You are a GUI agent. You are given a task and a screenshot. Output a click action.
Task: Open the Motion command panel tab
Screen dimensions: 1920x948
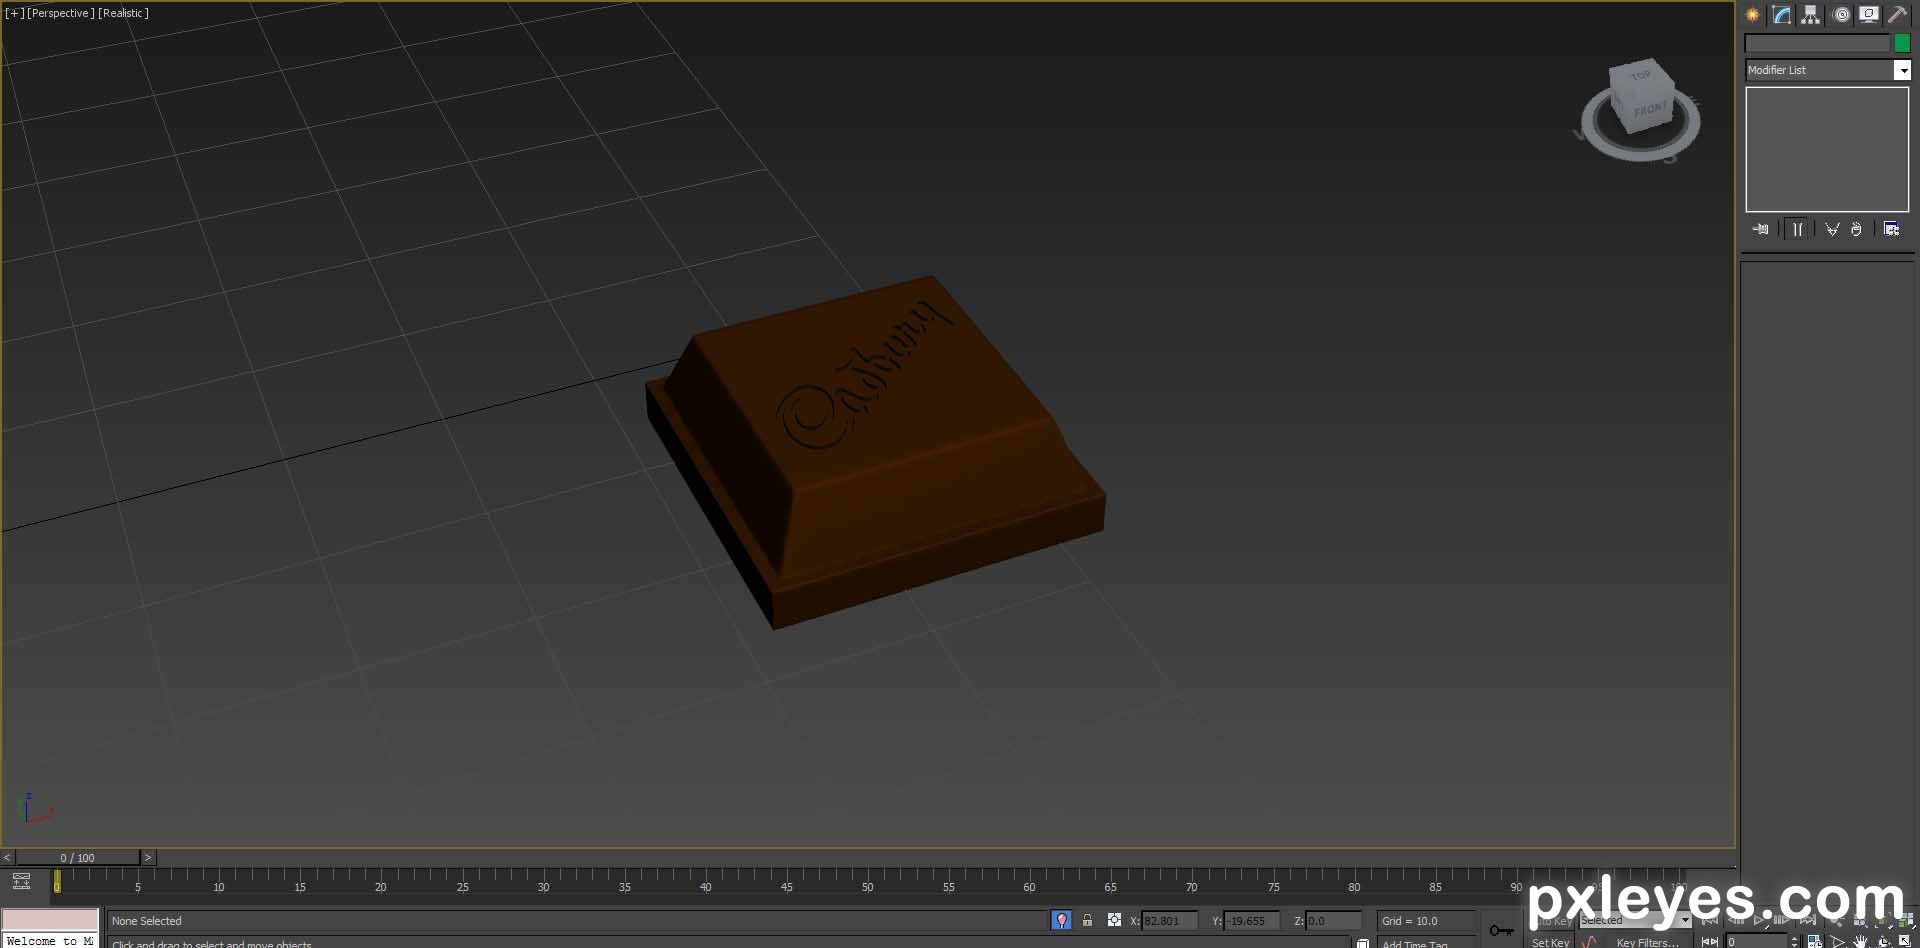click(1841, 14)
